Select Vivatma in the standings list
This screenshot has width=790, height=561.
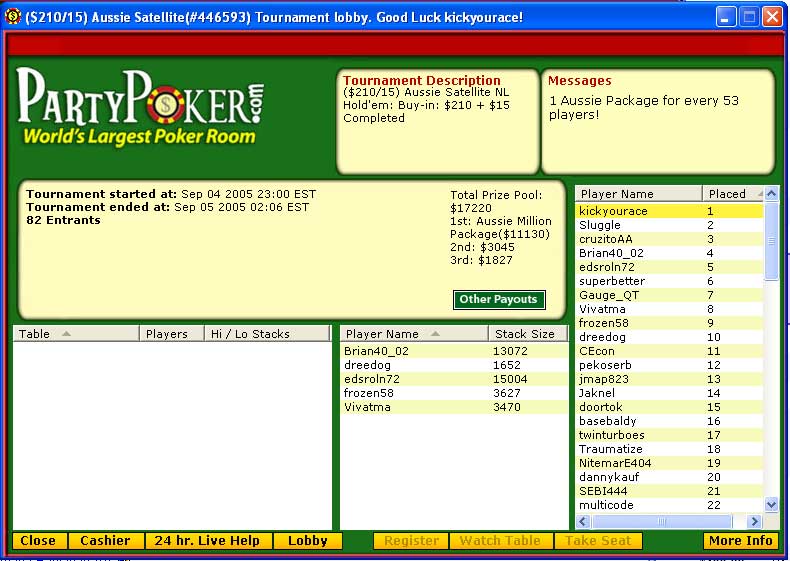point(669,309)
